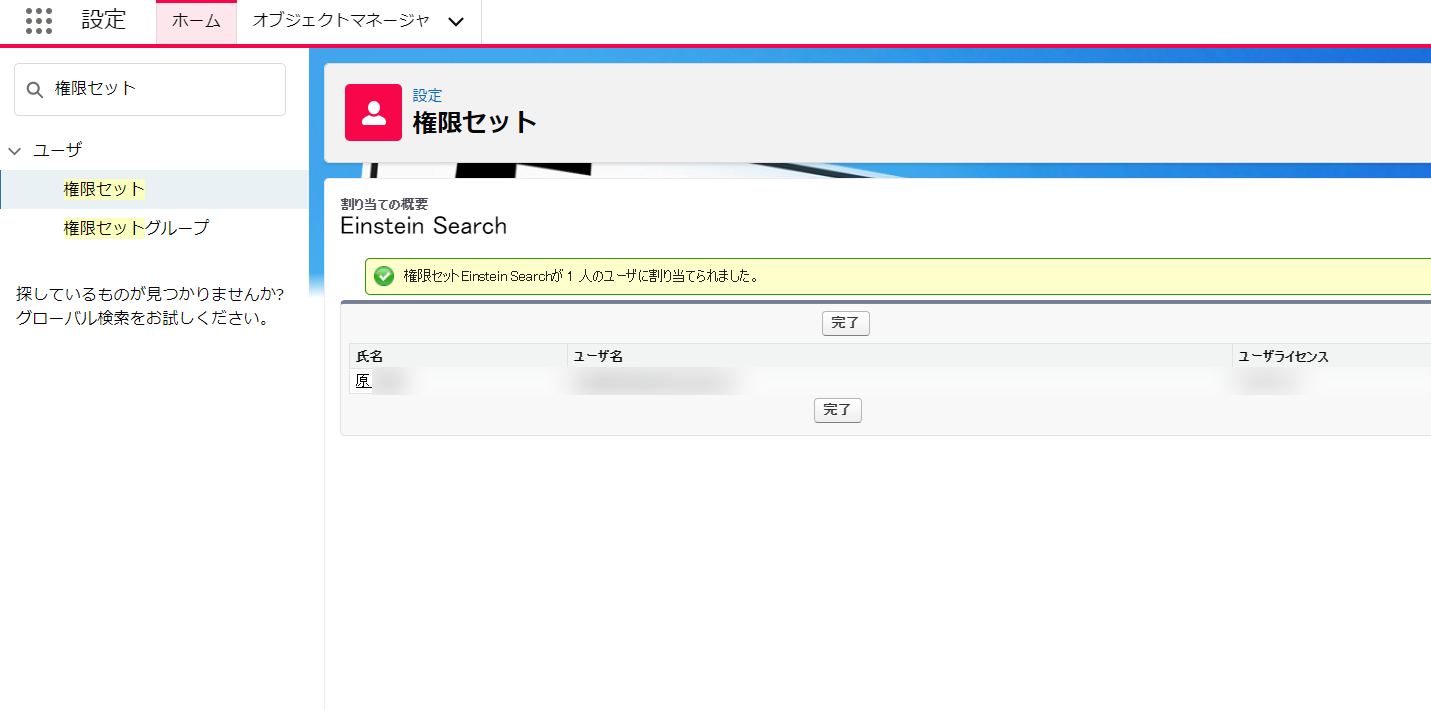Click the ユーザ category label
This screenshot has height=710, width=1431.
pyautogui.click(x=58, y=150)
